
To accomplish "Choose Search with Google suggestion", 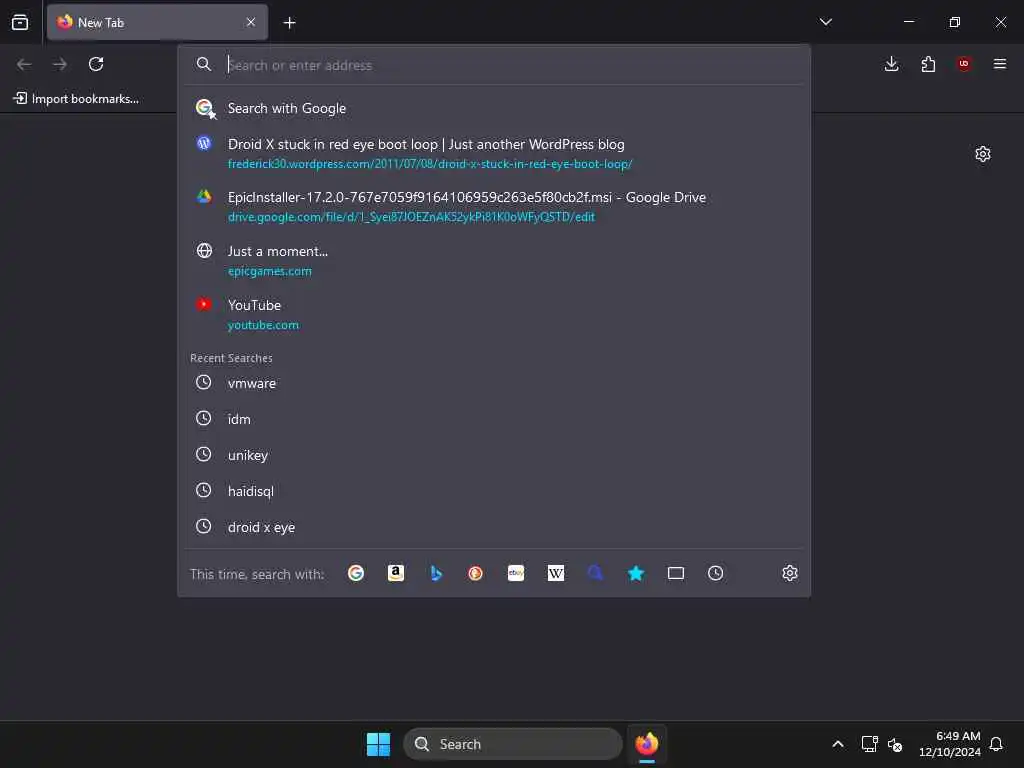I will (x=494, y=108).
